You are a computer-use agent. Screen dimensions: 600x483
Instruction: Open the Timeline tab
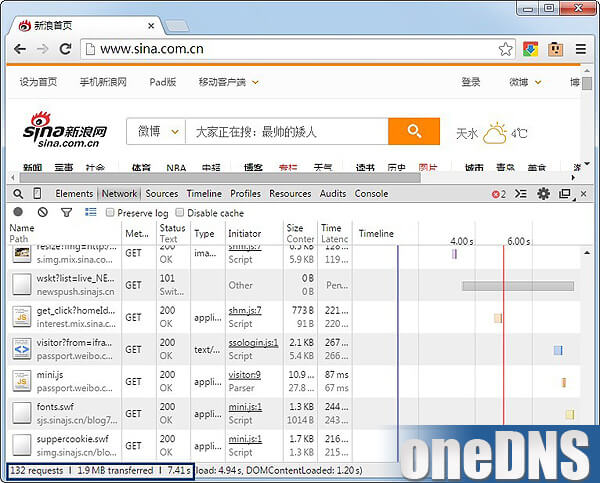click(204, 194)
